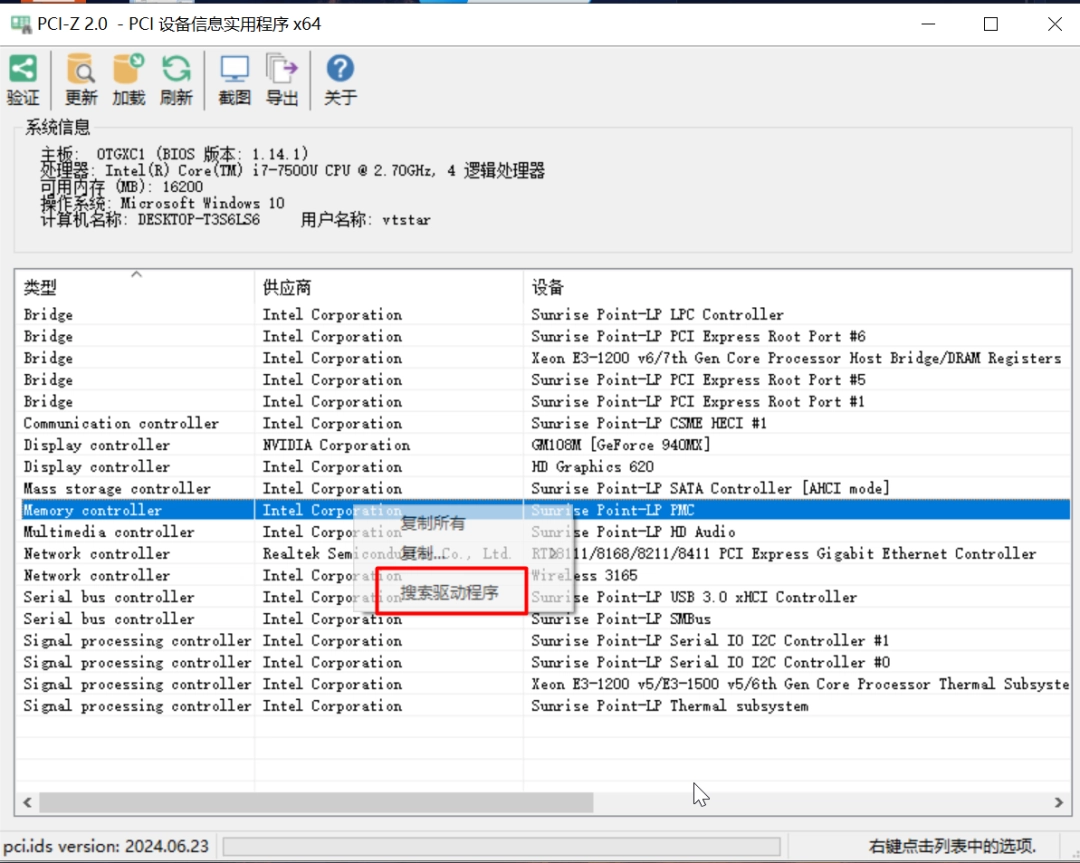Select the Sunrise Point-LP SMBus row

click(544, 618)
